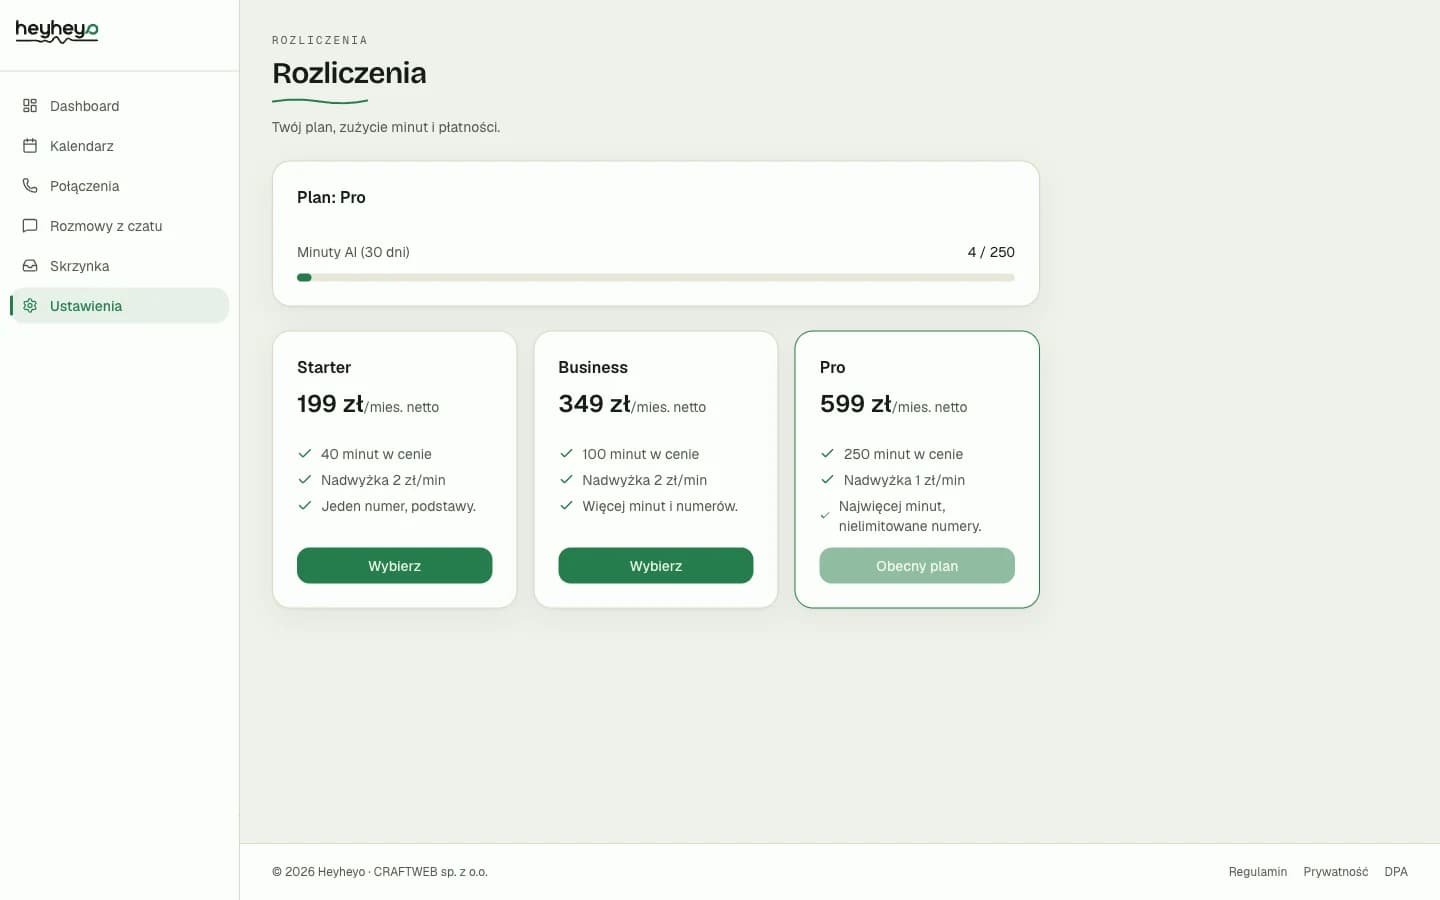Click the Ustawienia gear icon
This screenshot has height=900, width=1440.
[x=30, y=305]
